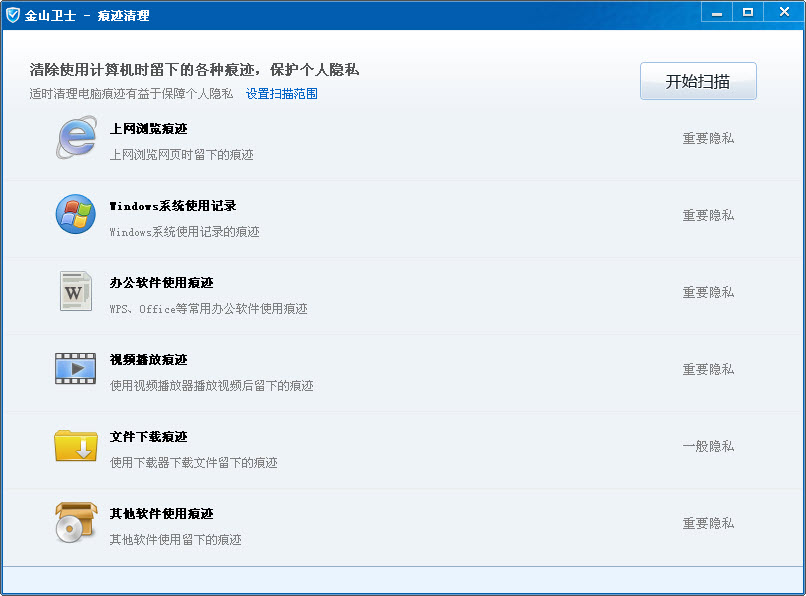Viewport: 806px width, 596px height.
Task: Click description 上网浏览网页时留下的痕迹
Action: point(181,154)
